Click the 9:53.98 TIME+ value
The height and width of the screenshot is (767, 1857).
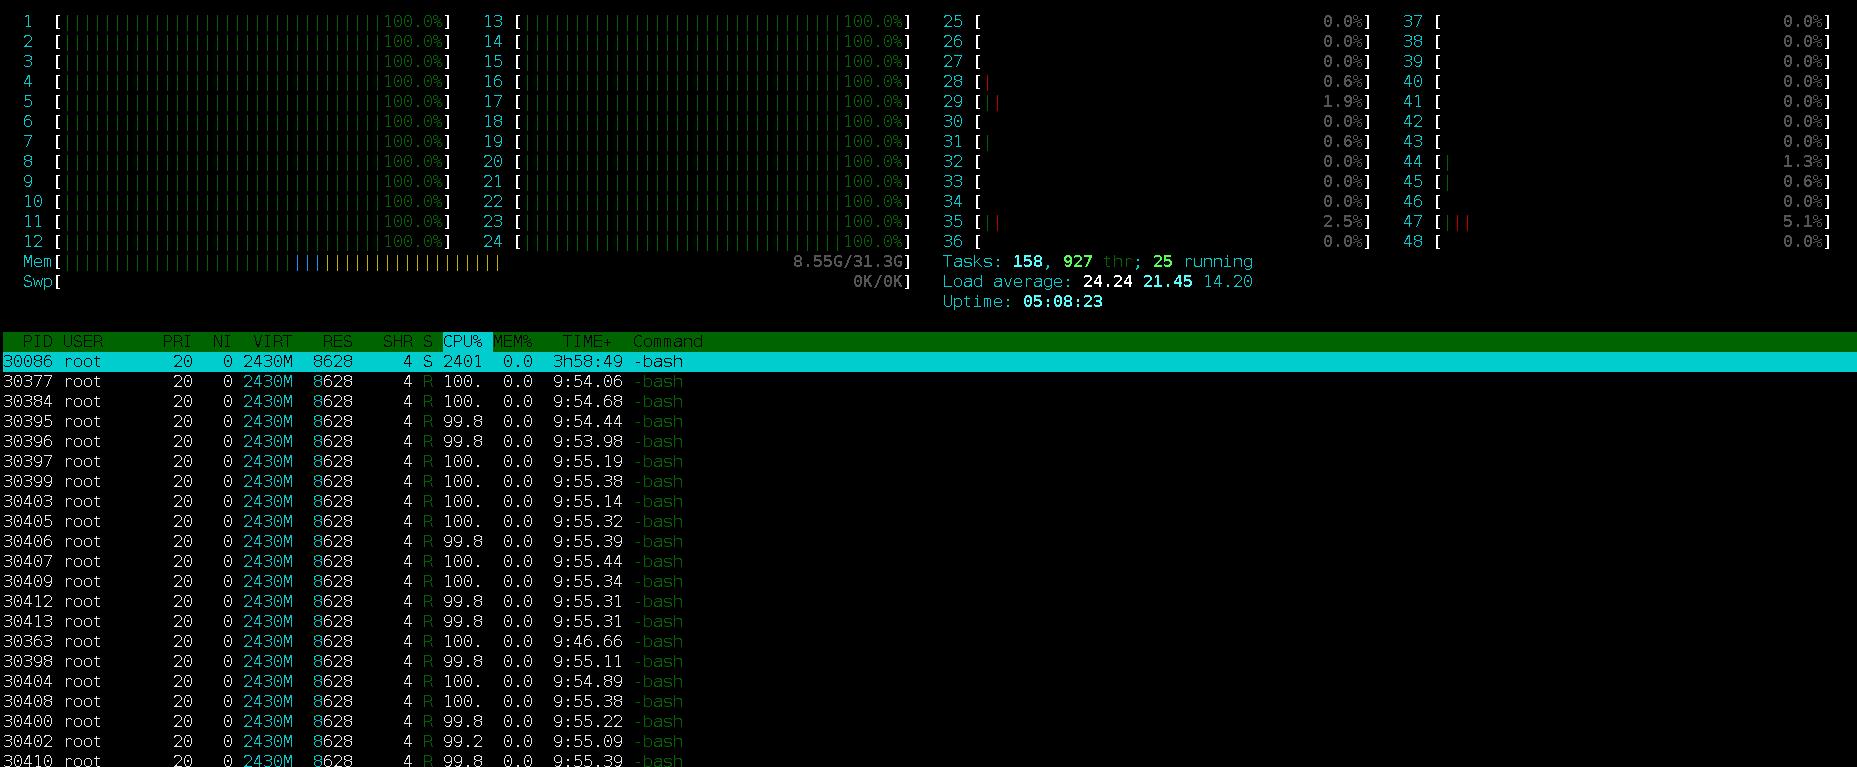[x=587, y=441]
